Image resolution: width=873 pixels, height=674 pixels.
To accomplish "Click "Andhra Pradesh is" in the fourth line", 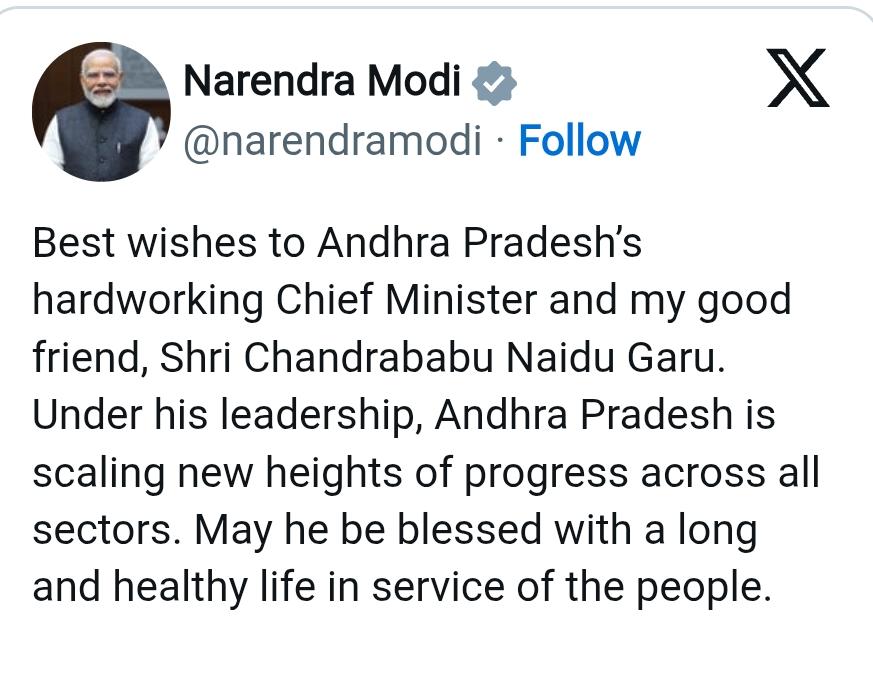I will coord(605,415).
